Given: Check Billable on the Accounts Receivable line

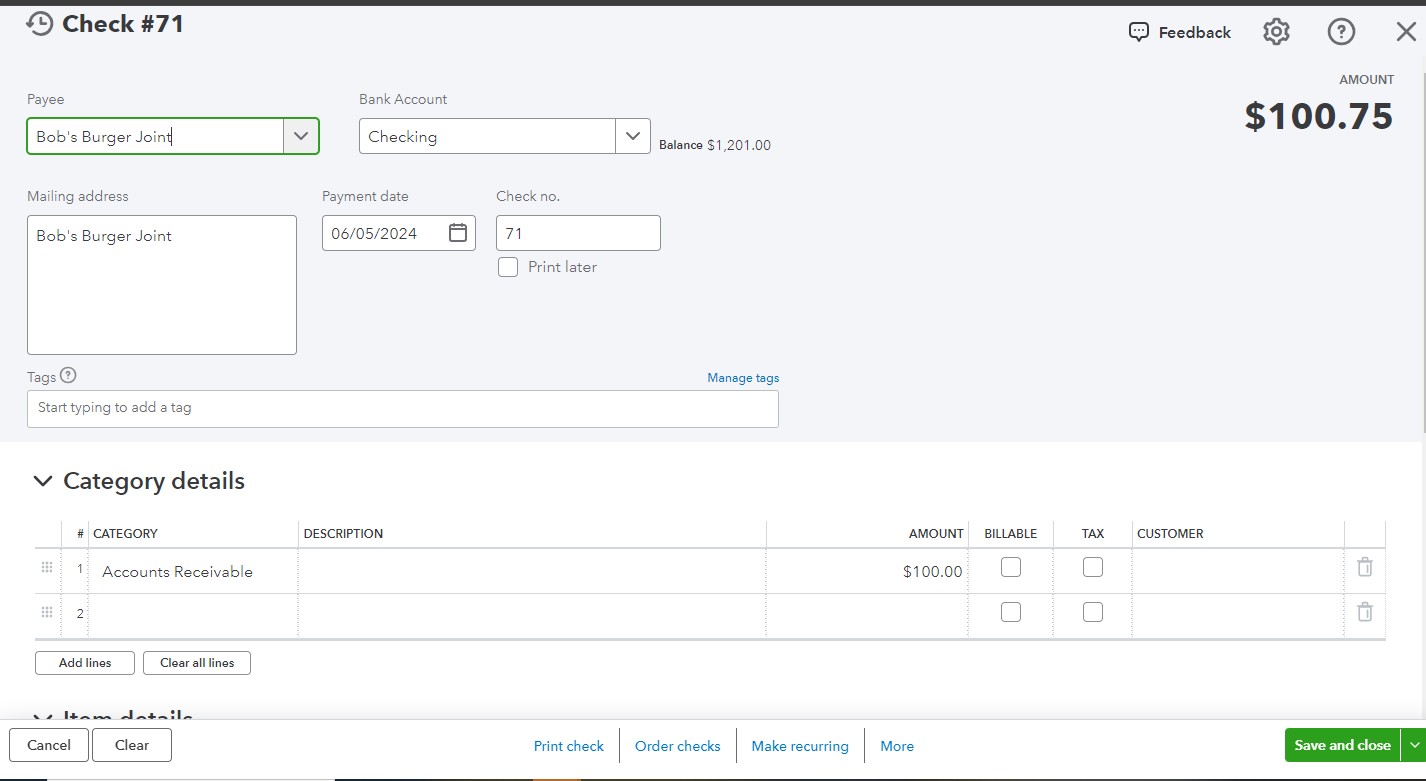Looking at the screenshot, I should point(1010,567).
